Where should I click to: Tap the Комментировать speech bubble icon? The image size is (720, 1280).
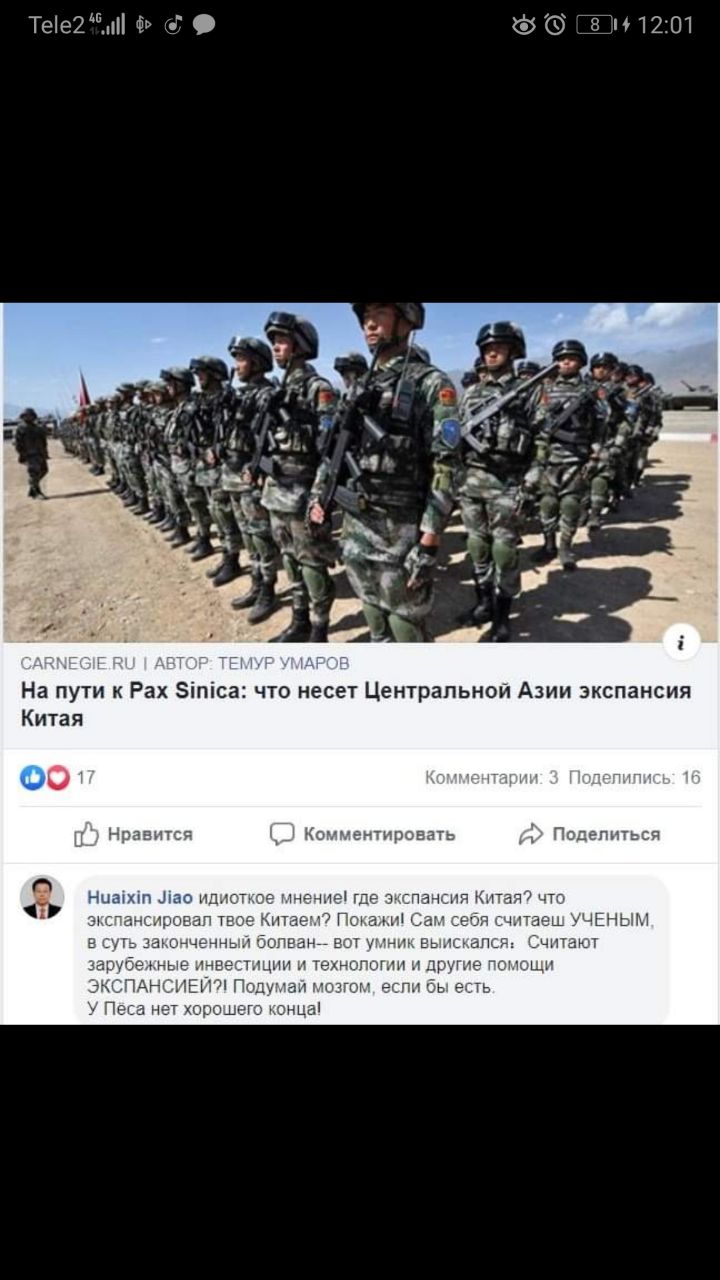pos(282,834)
